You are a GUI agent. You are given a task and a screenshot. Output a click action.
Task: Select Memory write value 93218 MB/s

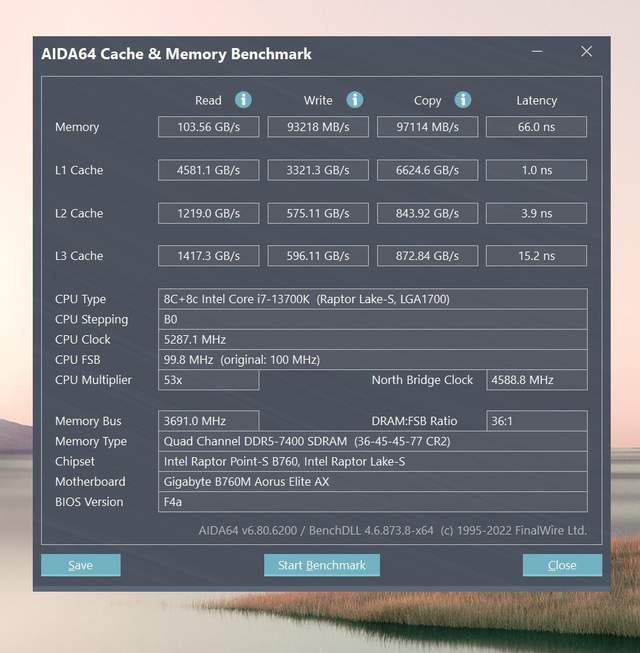(x=318, y=127)
